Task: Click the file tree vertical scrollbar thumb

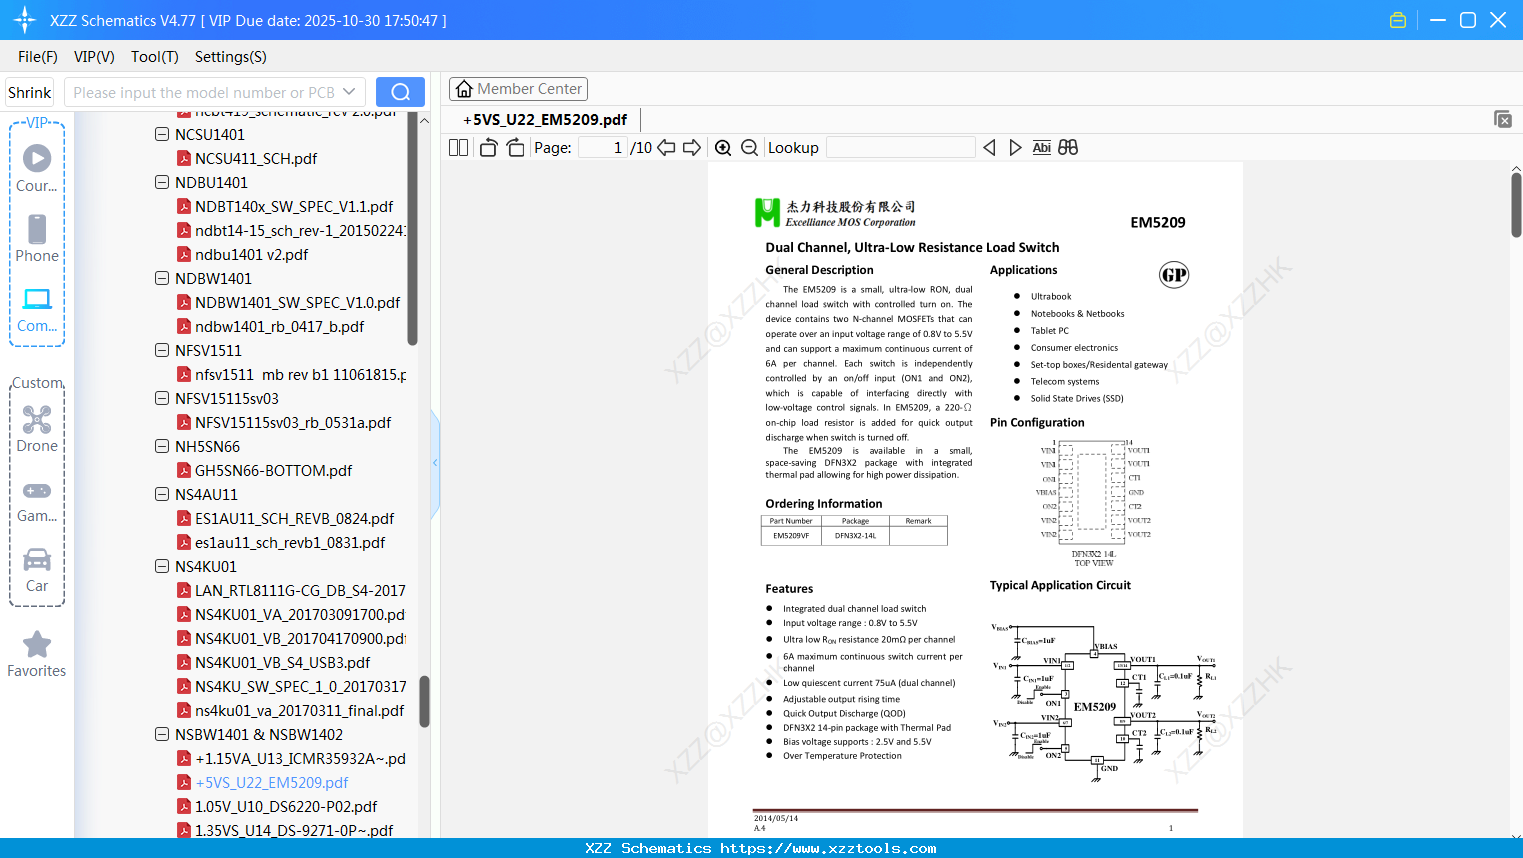Action: coord(424,702)
